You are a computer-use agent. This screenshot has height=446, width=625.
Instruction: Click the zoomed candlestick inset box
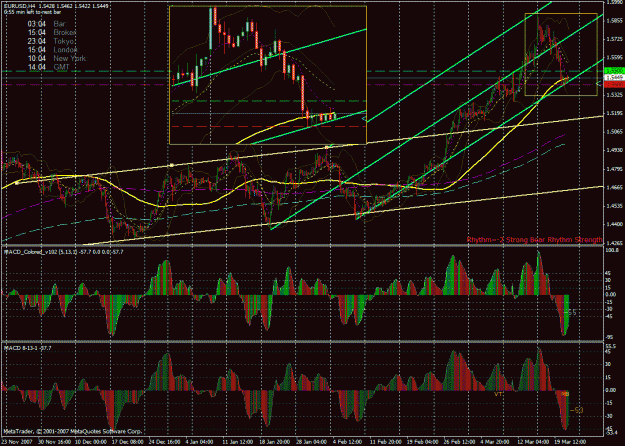coord(268,75)
